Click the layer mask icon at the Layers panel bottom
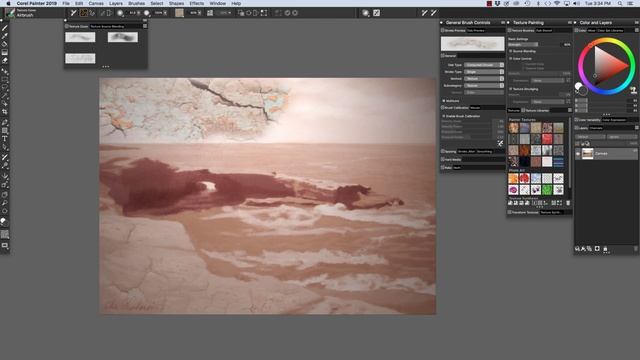 click(597, 249)
